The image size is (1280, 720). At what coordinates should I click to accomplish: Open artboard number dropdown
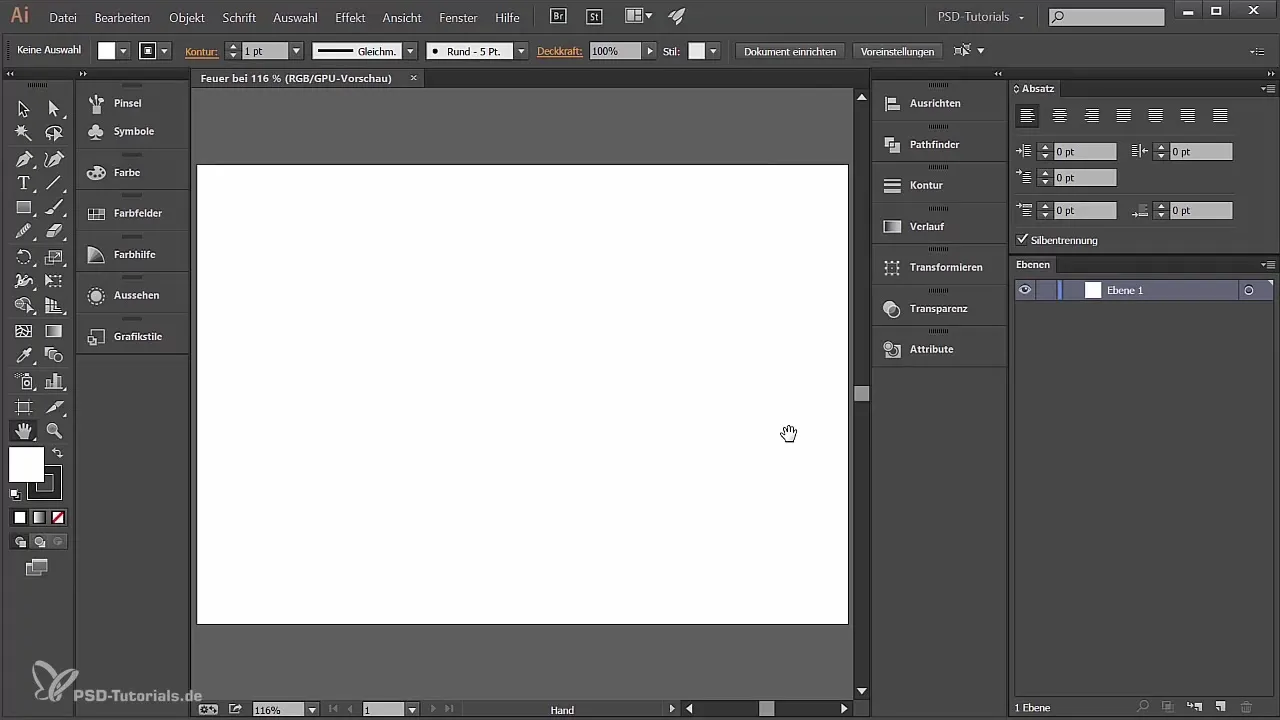tap(411, 709)
